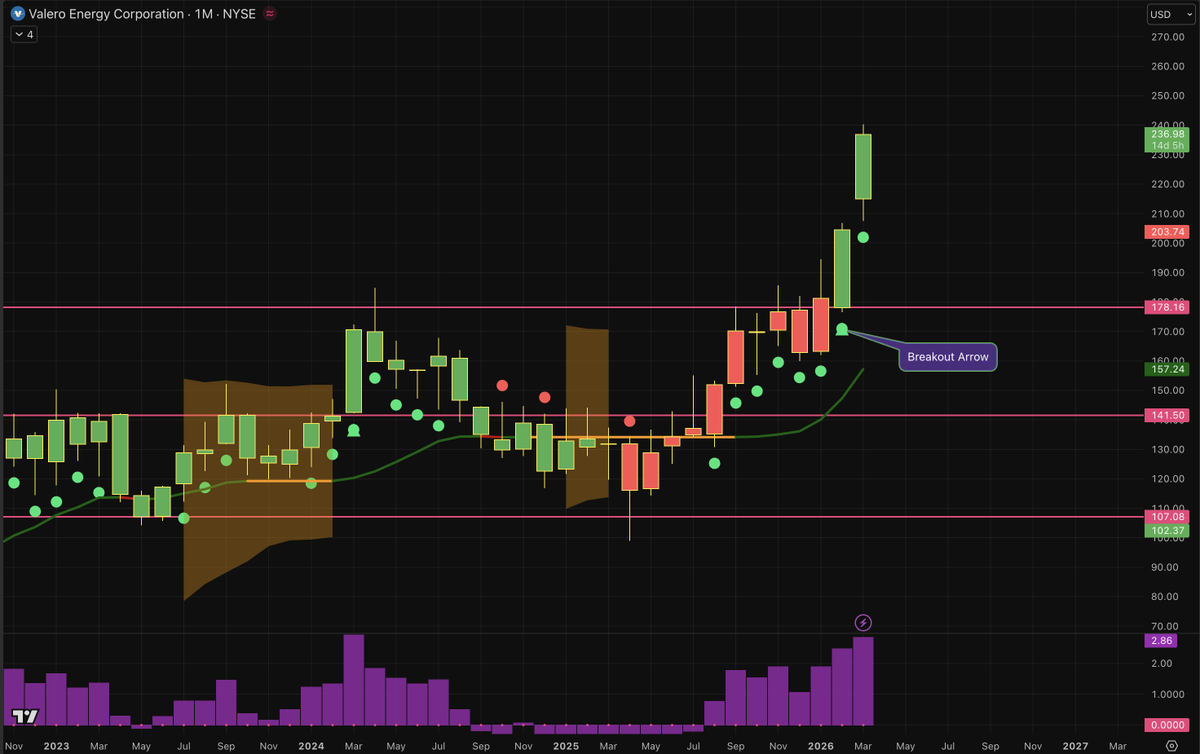
Task: Click the 14d 5h countdown label
Action: [1166, 147]
